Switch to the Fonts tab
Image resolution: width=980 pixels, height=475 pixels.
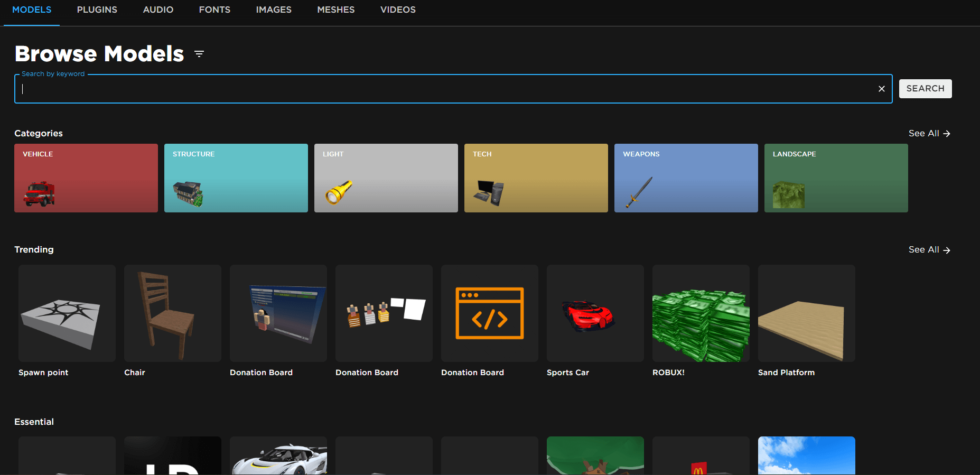pos(214,10)
